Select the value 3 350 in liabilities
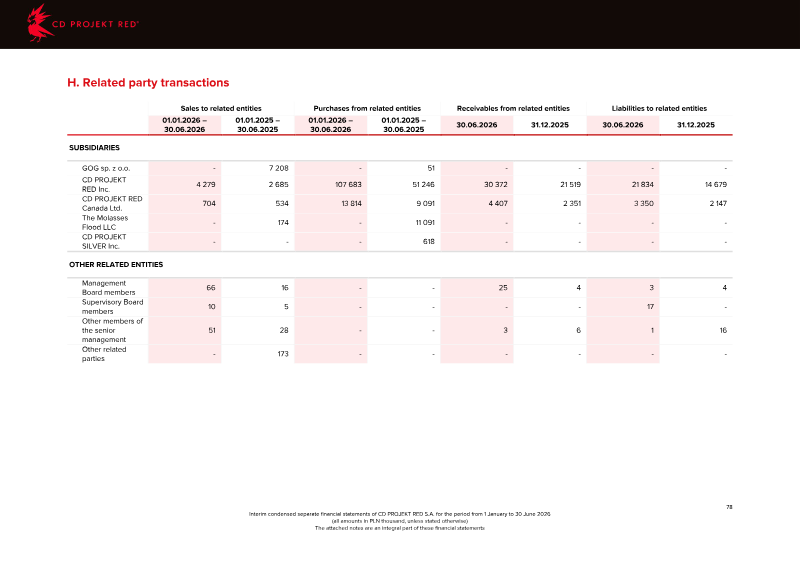Screen dimensions: 800x565 coord(644,203)
